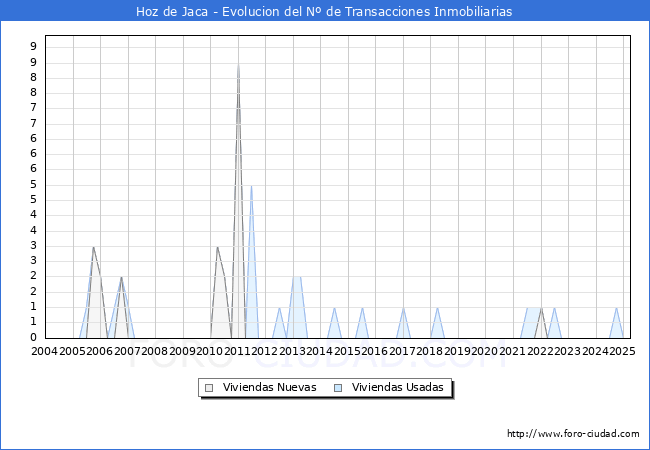Click the 2014 x-axis label

click(320, 351)
